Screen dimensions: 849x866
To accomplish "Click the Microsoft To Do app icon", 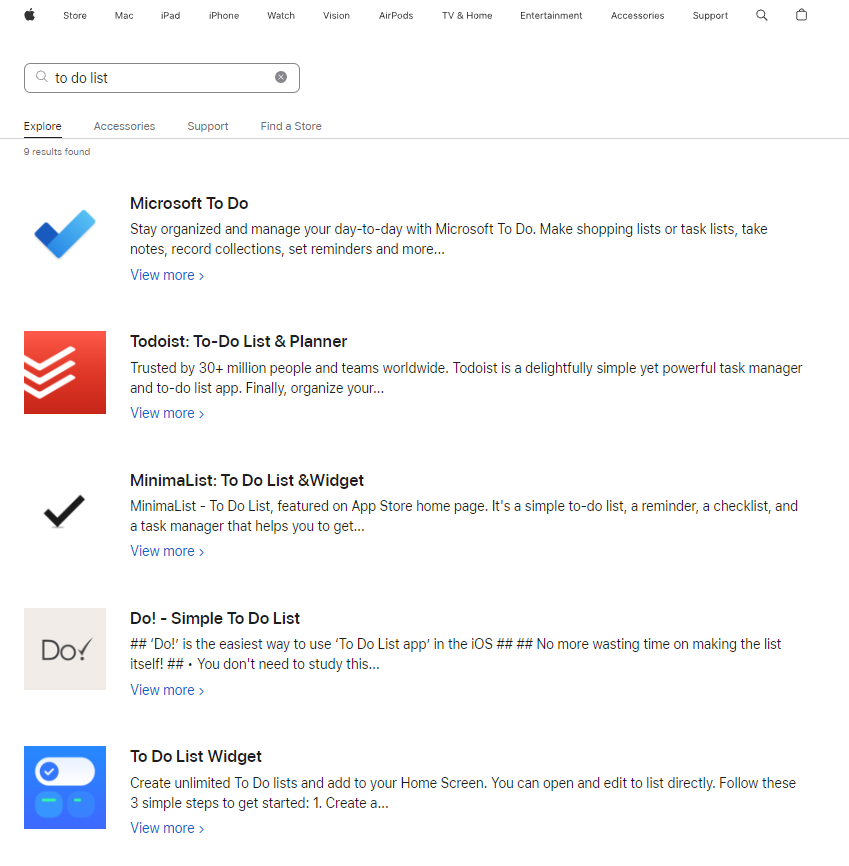I will tap(65, 234).
